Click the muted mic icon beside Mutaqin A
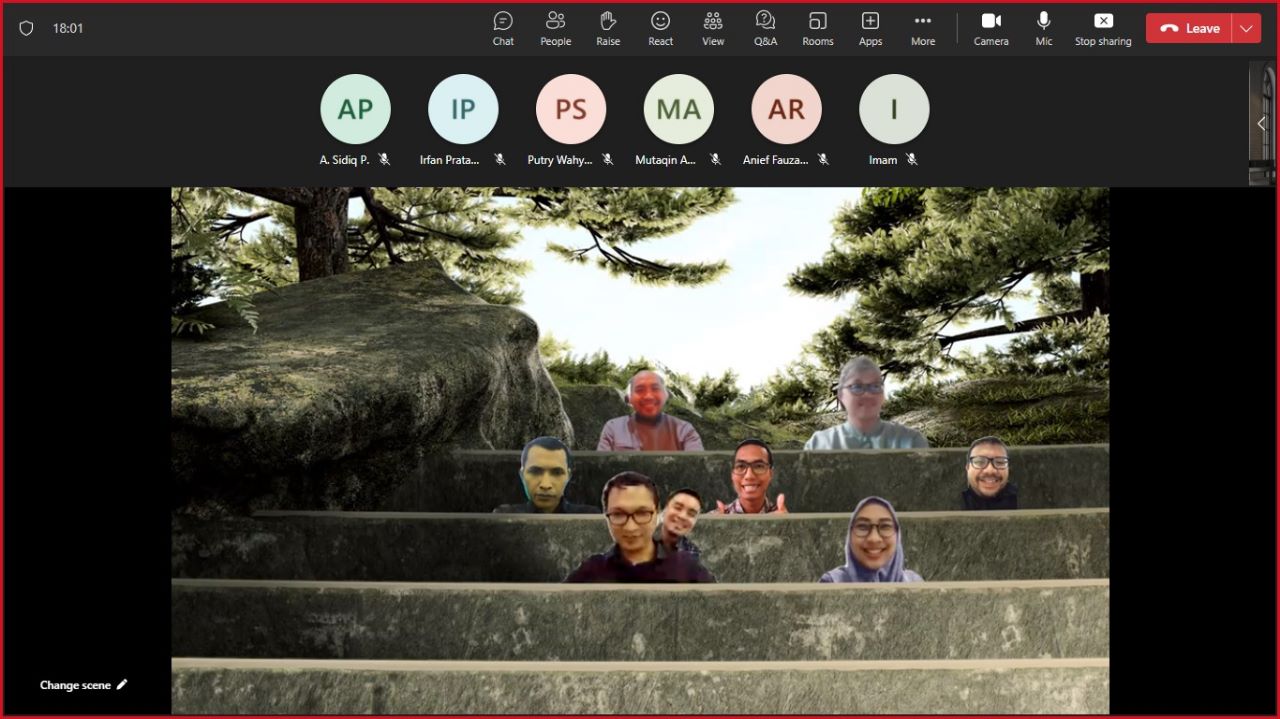This screenshot has width=1280, height=719. 715,159
